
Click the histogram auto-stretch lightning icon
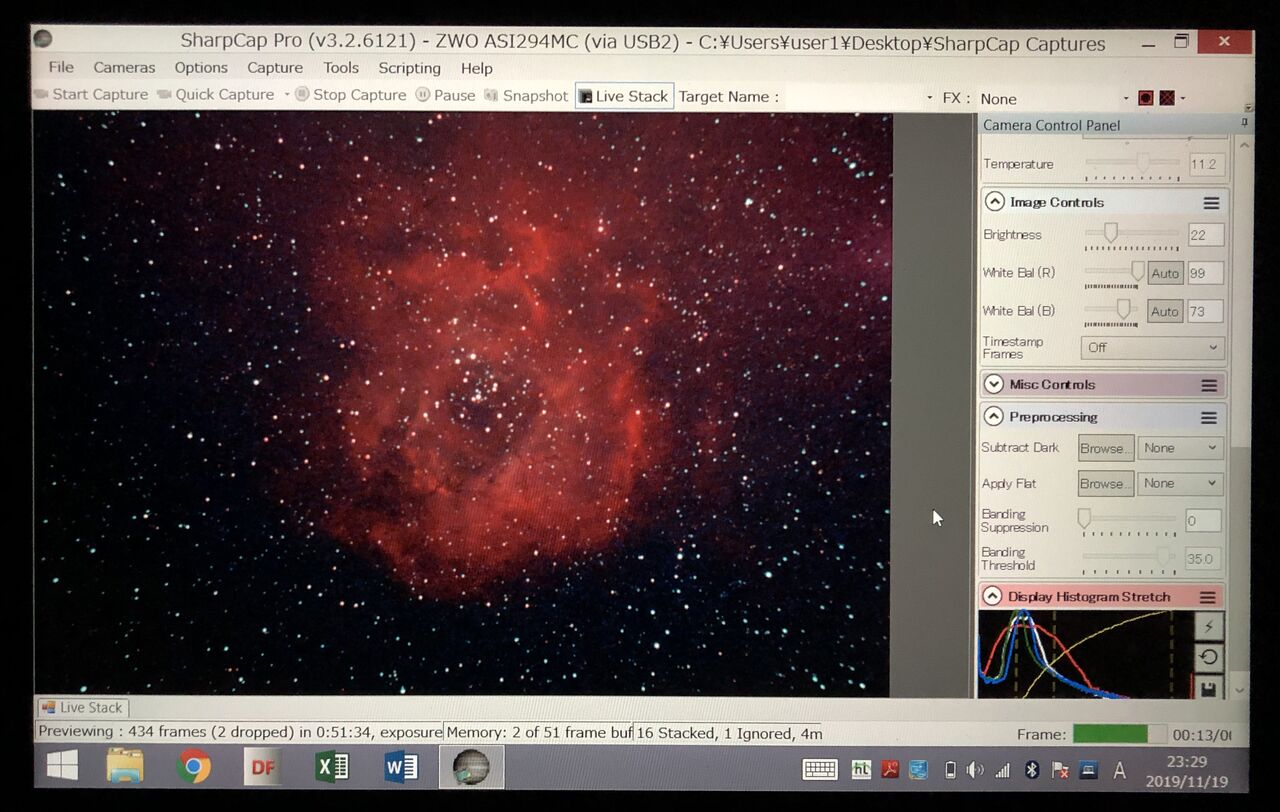(1209, 627)
